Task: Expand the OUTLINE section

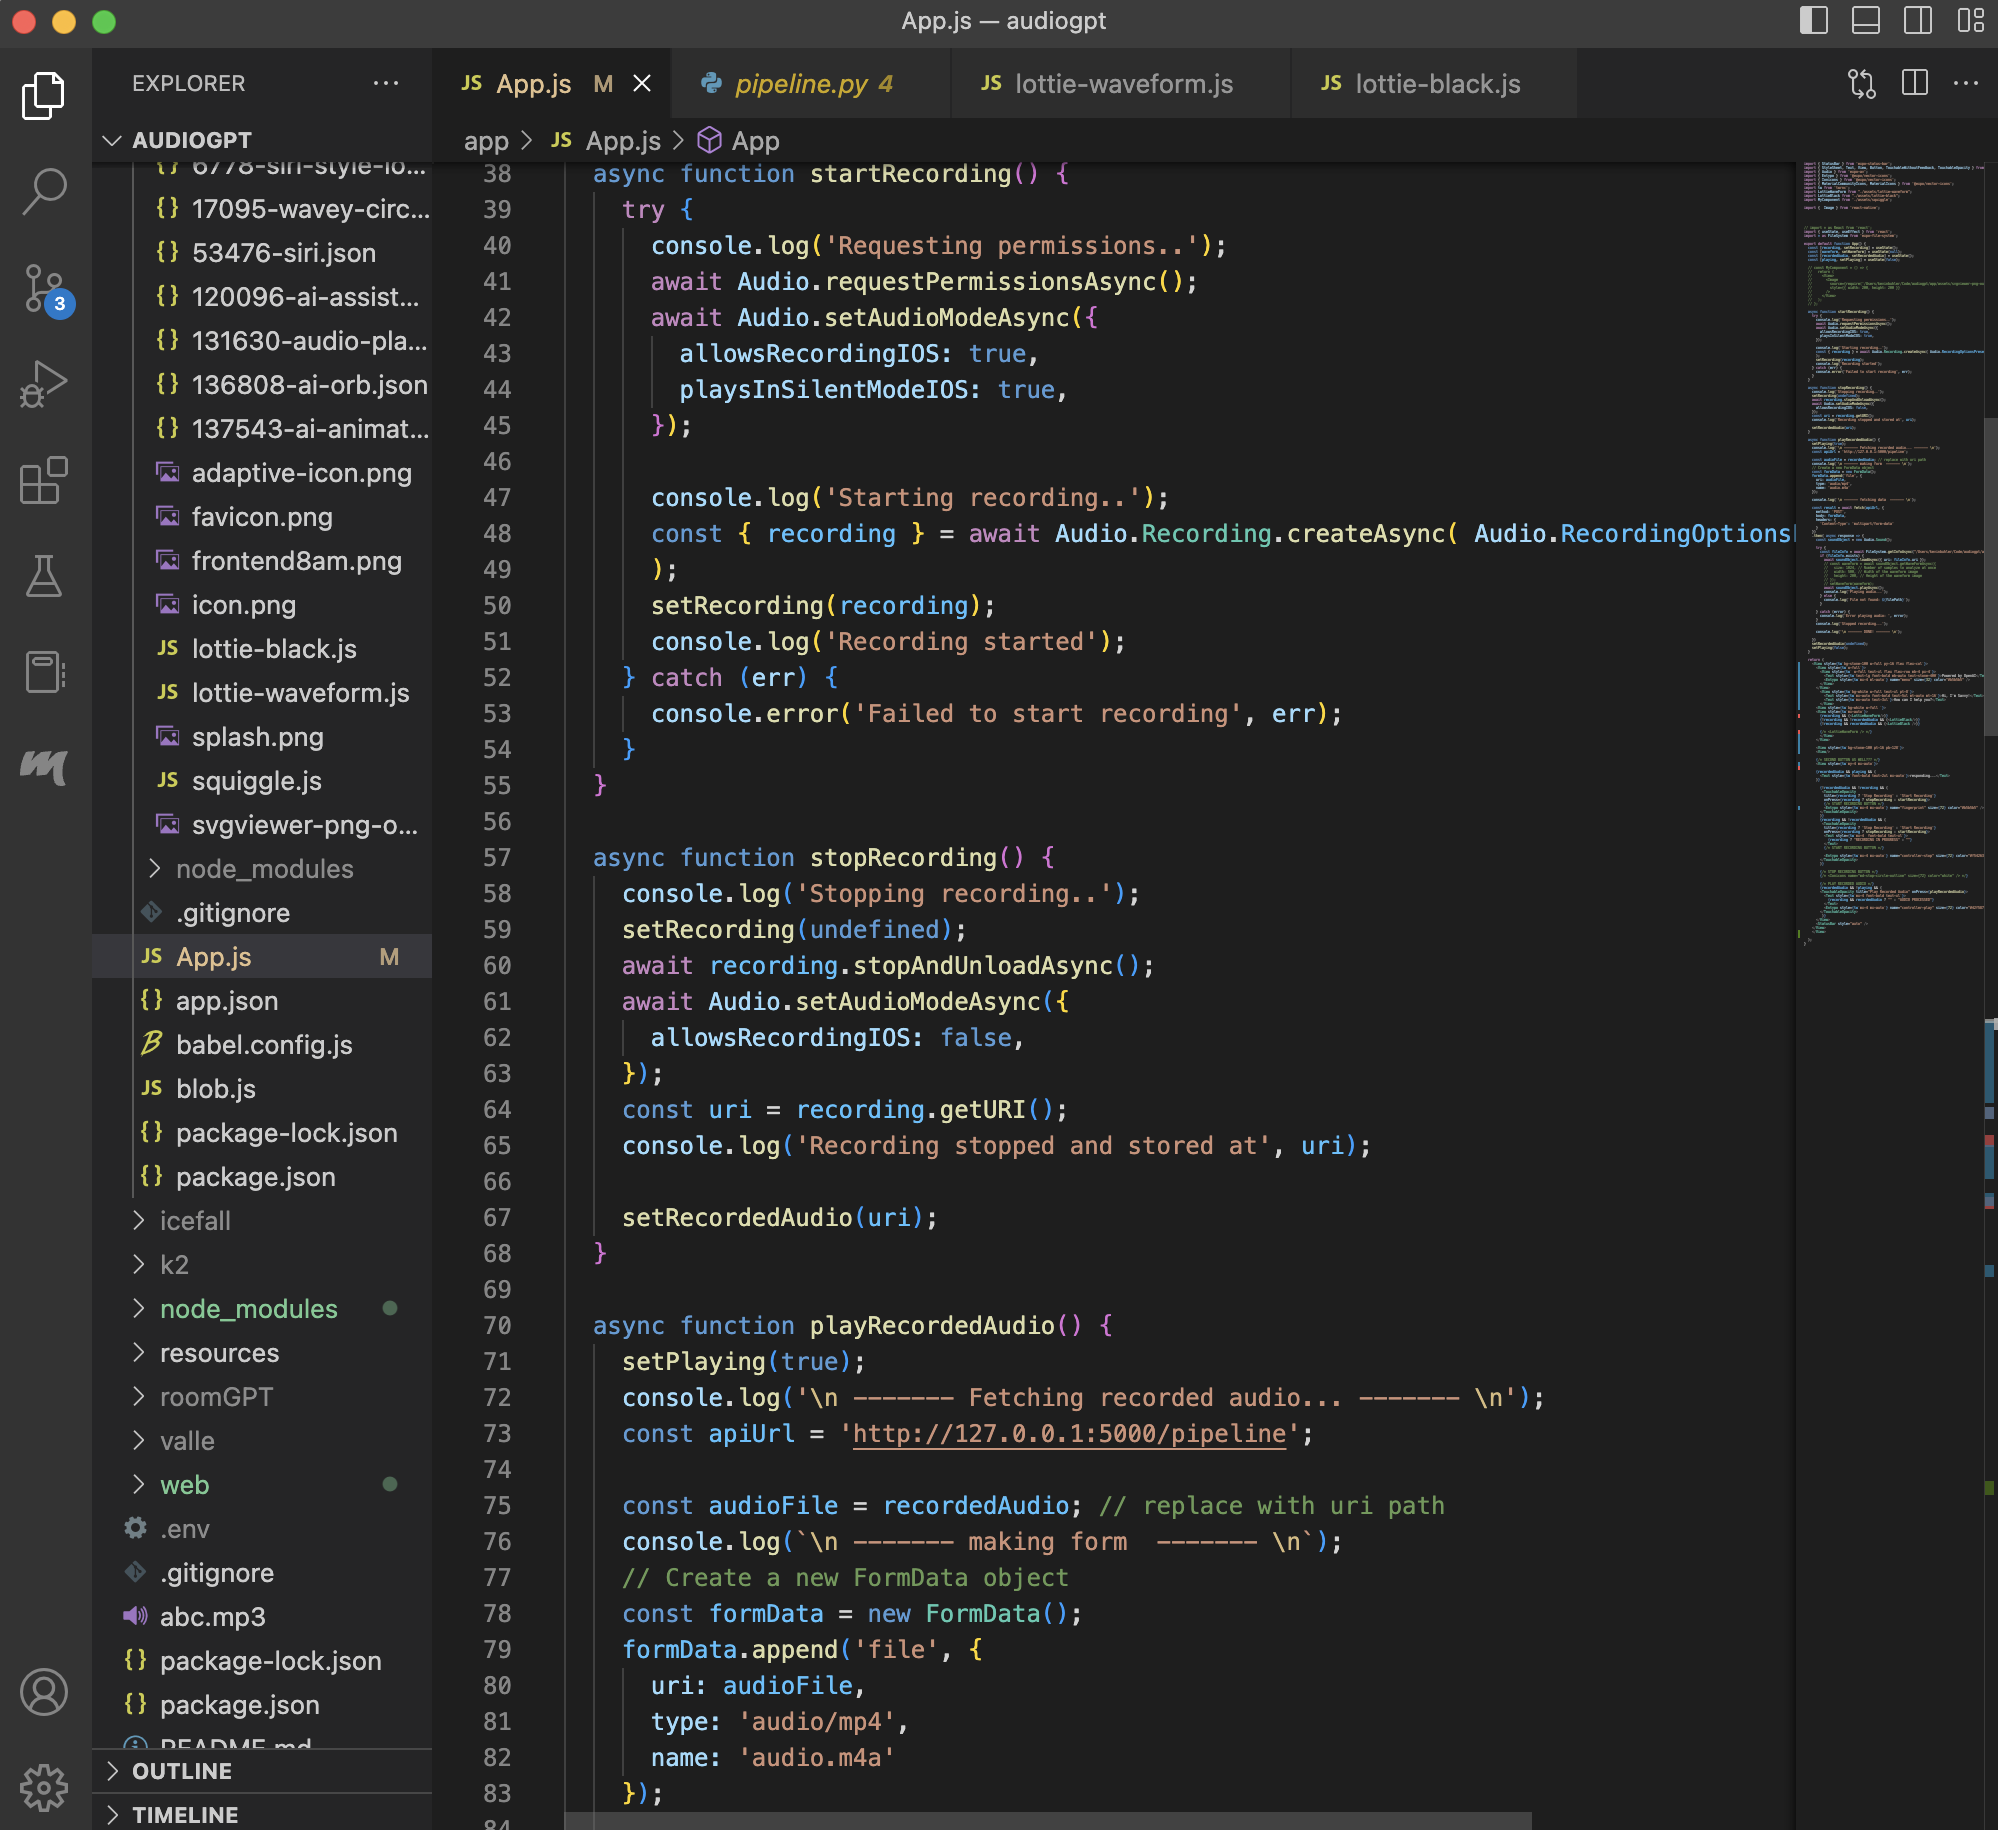Action: tap(181, 1771)
